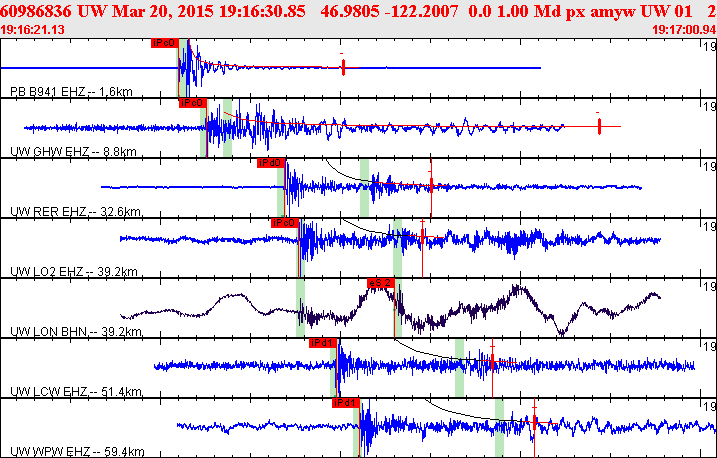Click the red coda cross marker on RER trace
The height and width of the screenshot is (458, 717).
(x=431, y=185)
